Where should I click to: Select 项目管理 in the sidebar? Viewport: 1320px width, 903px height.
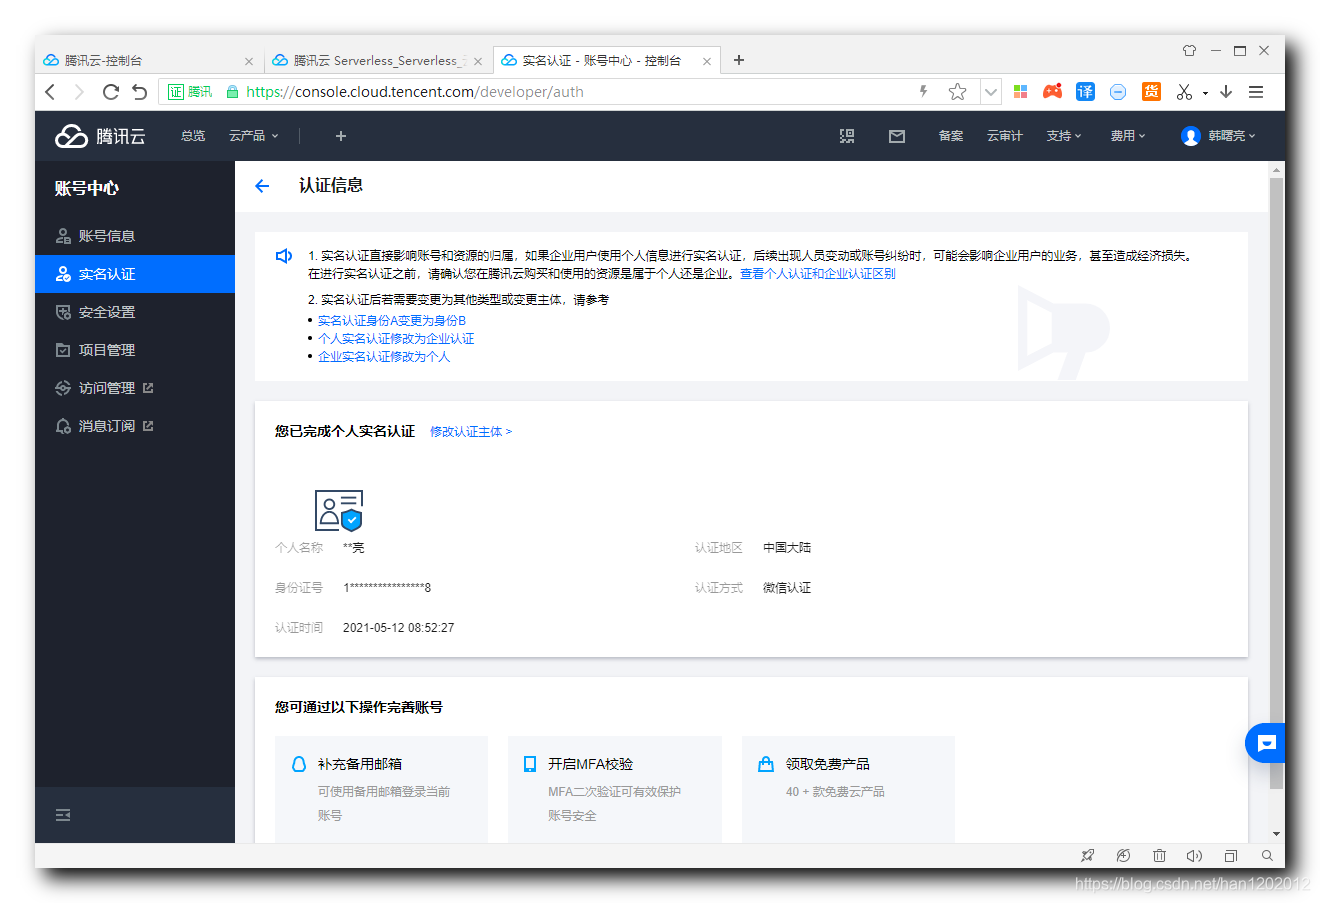click(135, 350)
